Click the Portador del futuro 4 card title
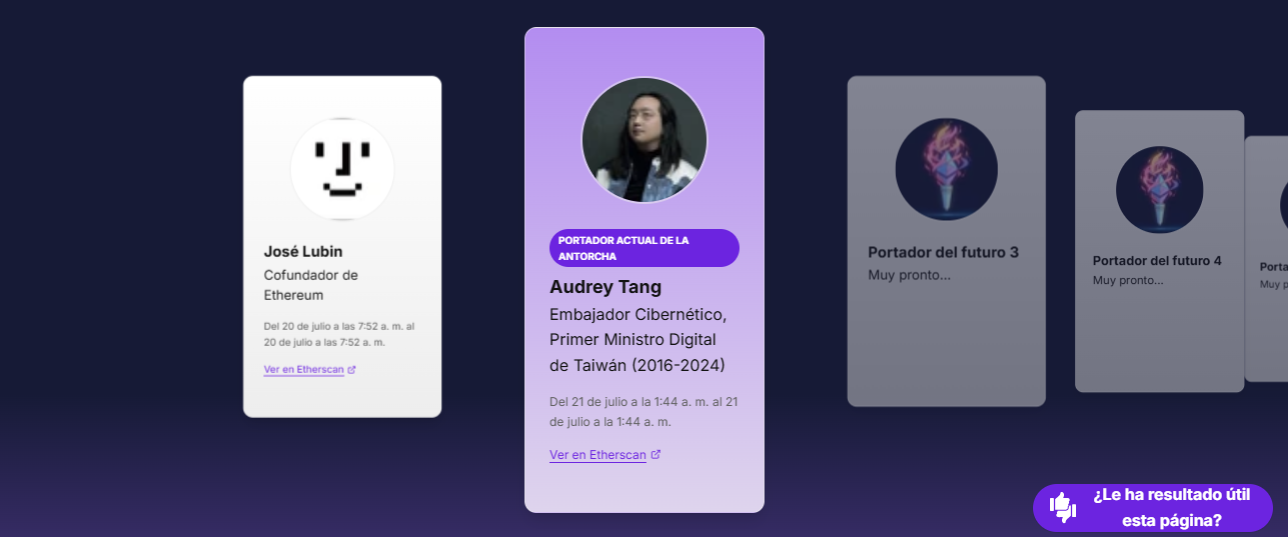The height and width of the screenshot is (537, 1288). coord(1157,261)
